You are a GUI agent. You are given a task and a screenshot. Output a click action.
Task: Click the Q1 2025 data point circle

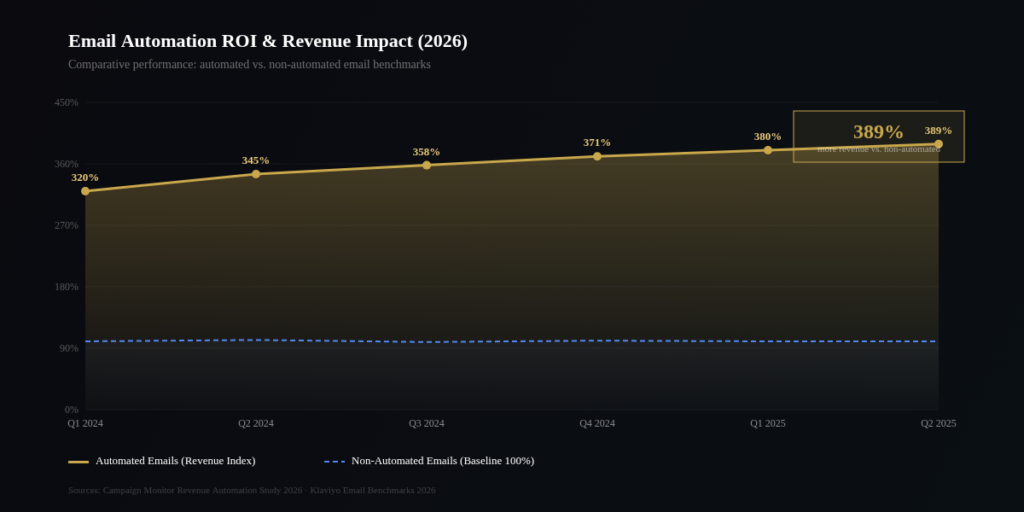[768, 150]
